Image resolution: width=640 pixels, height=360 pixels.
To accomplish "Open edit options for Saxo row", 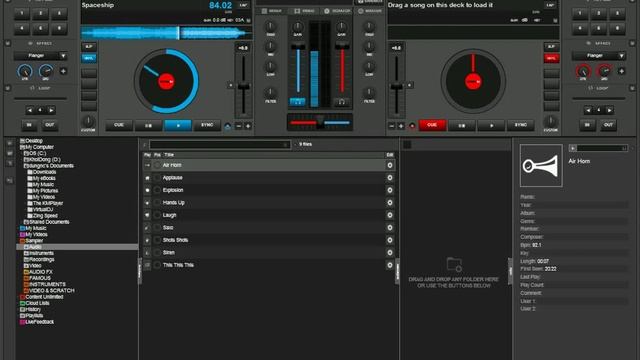I will (x=390, y=228).
